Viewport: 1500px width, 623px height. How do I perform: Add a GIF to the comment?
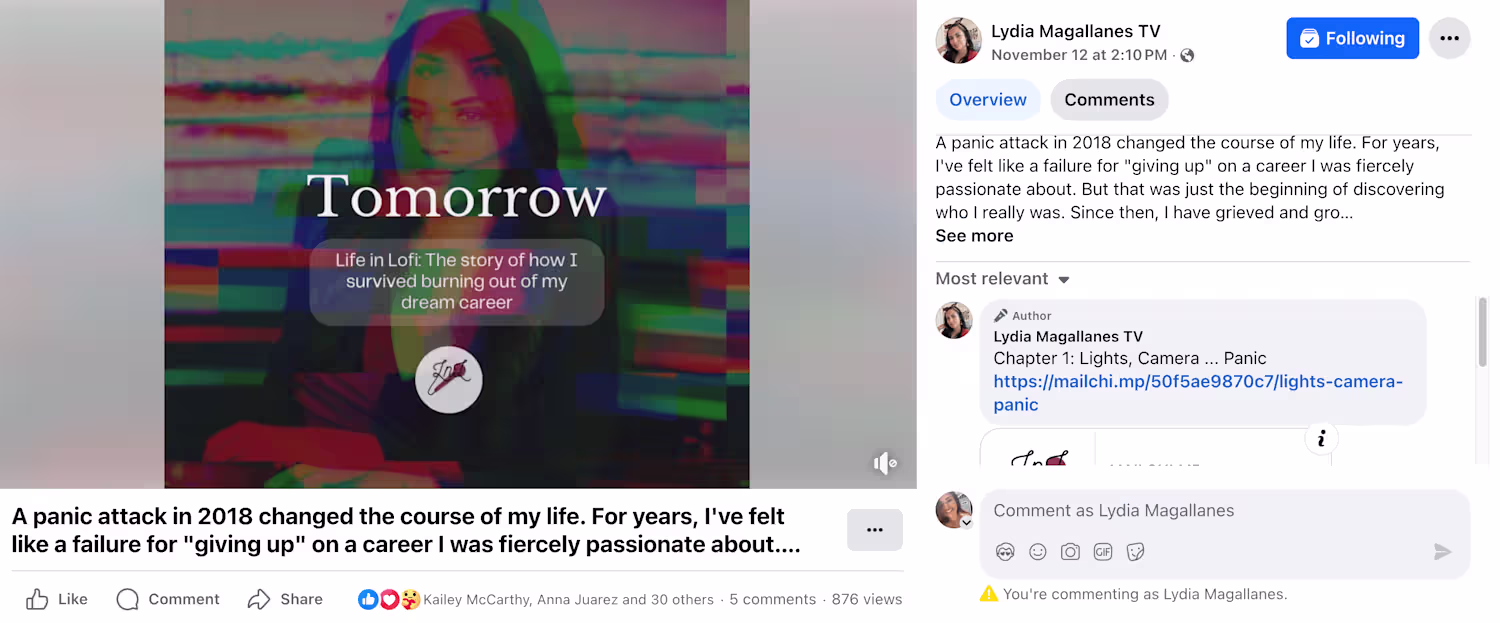[x=1103, y=552]
